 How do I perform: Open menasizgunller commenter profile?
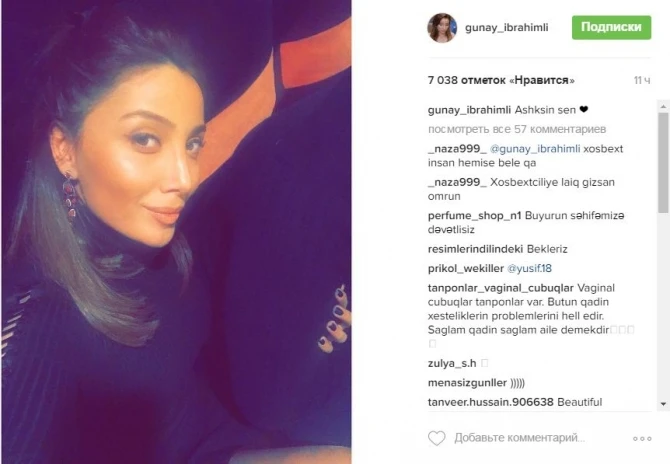coord(467,383)
